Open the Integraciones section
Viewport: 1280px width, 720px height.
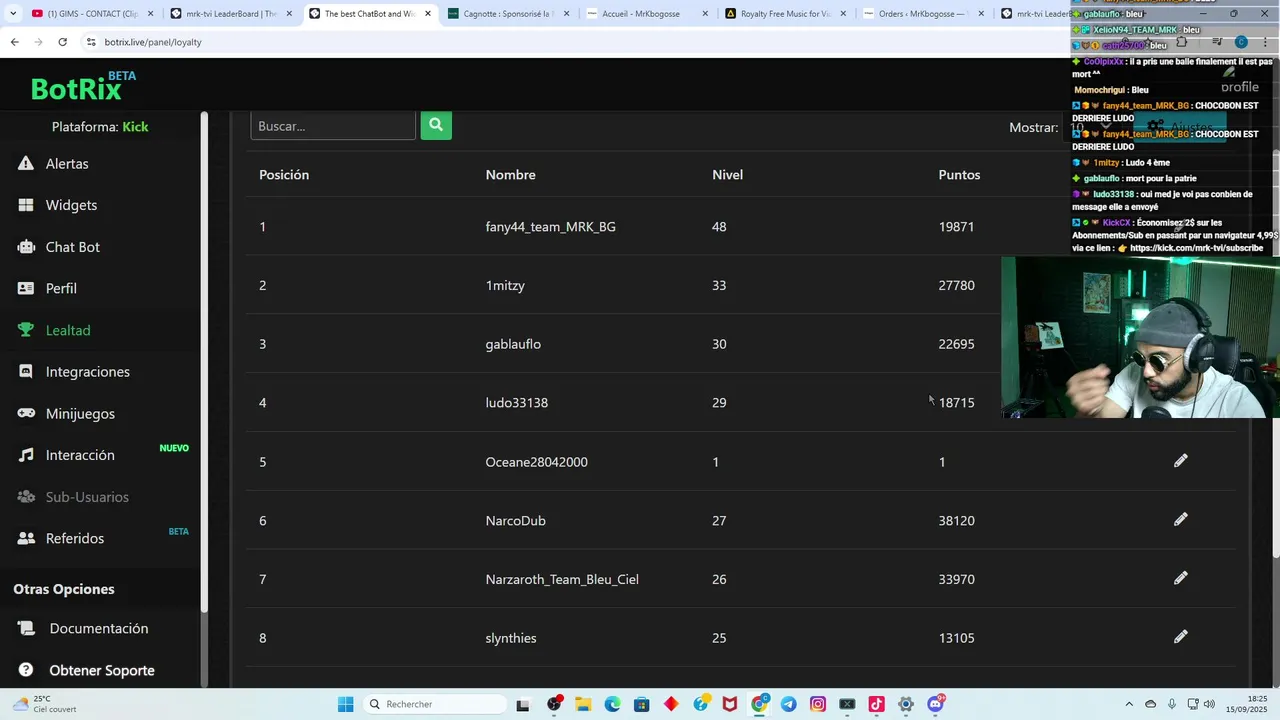pyautogui.click(x=87, y=372)
